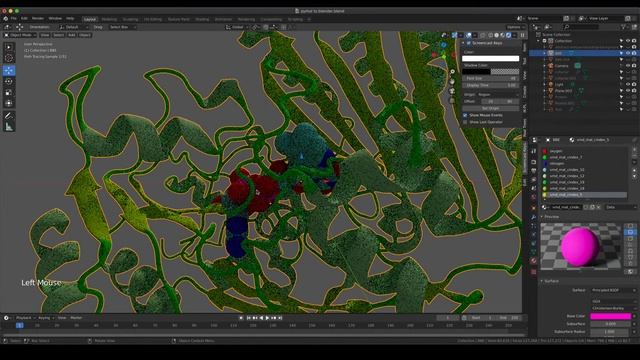Open the Orientation Default dropdown
The height and width of the screenshot is (360, 640).
(x=74, y=27)
